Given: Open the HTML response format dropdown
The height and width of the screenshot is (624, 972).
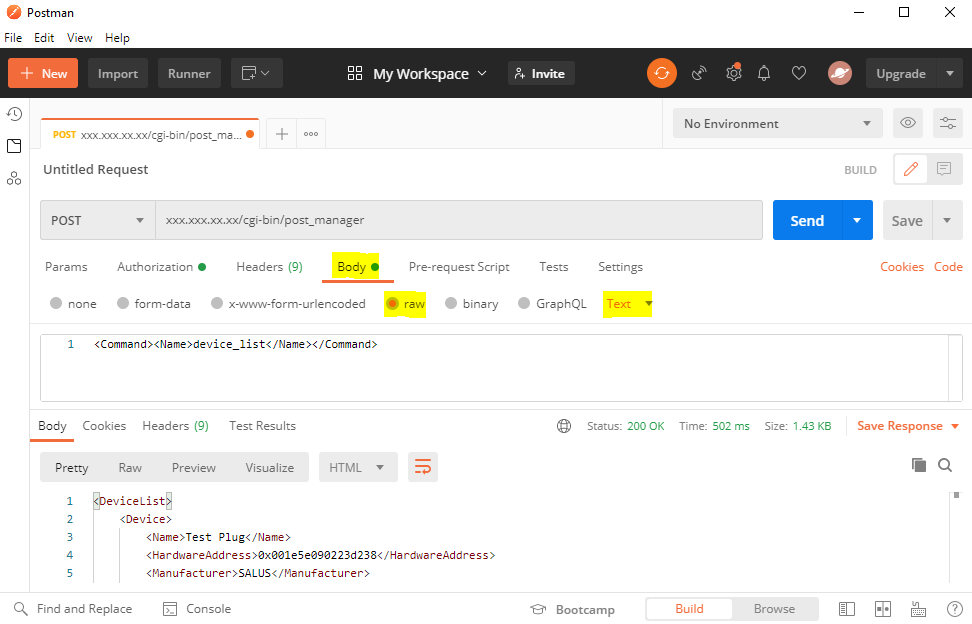Looking at the screenshot, I should (x=358, y=467).
